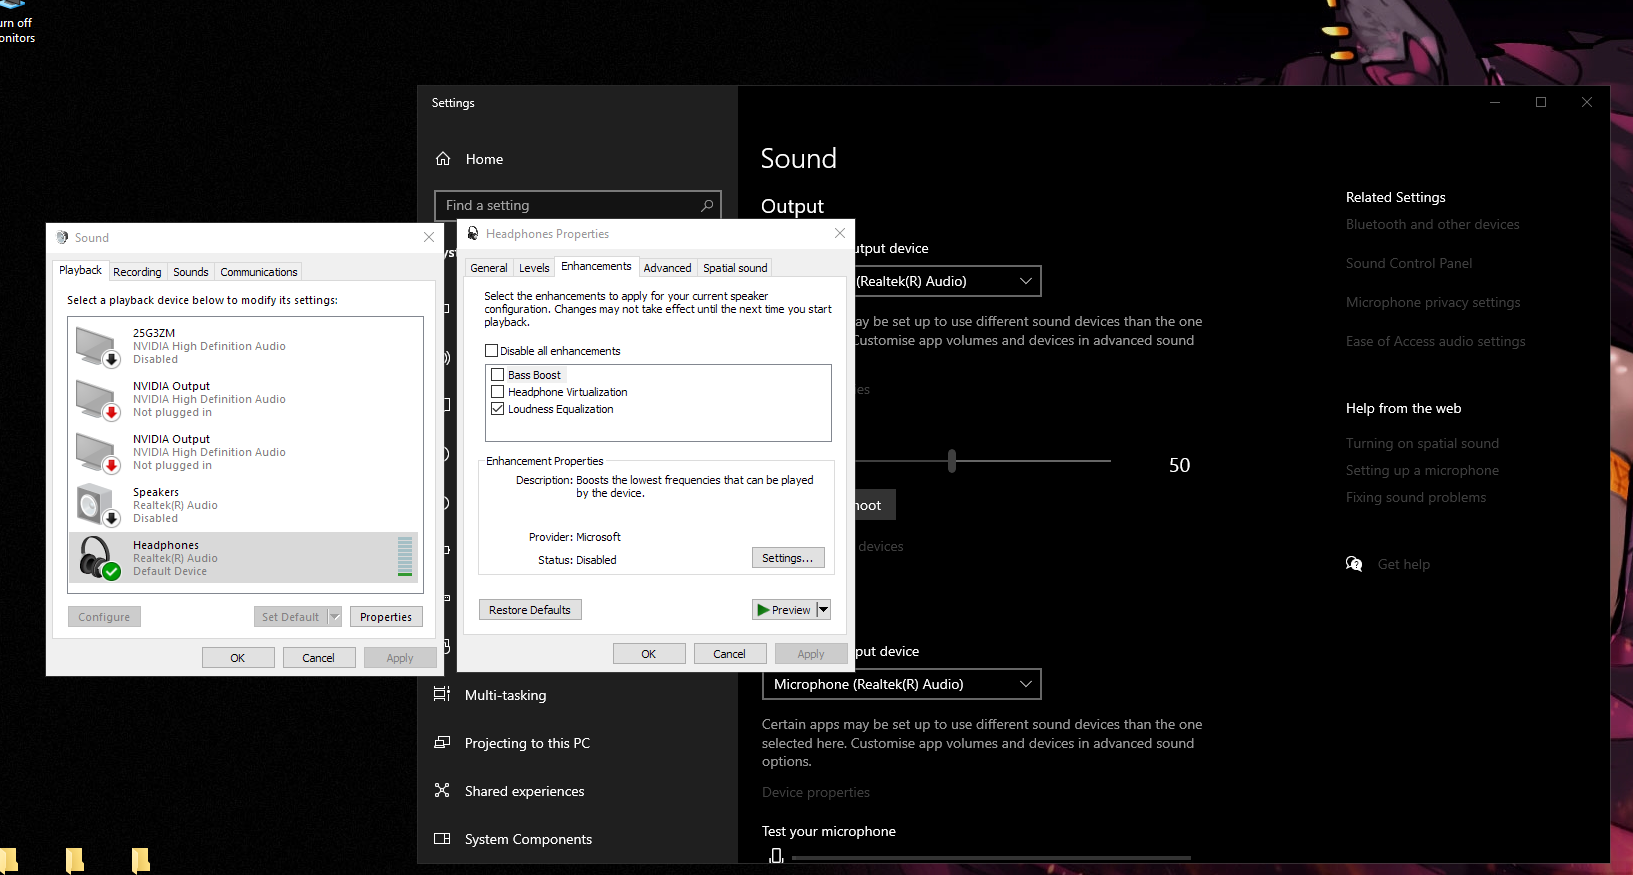Click Cancel in the Sound dialog

[x=319, y=658]
